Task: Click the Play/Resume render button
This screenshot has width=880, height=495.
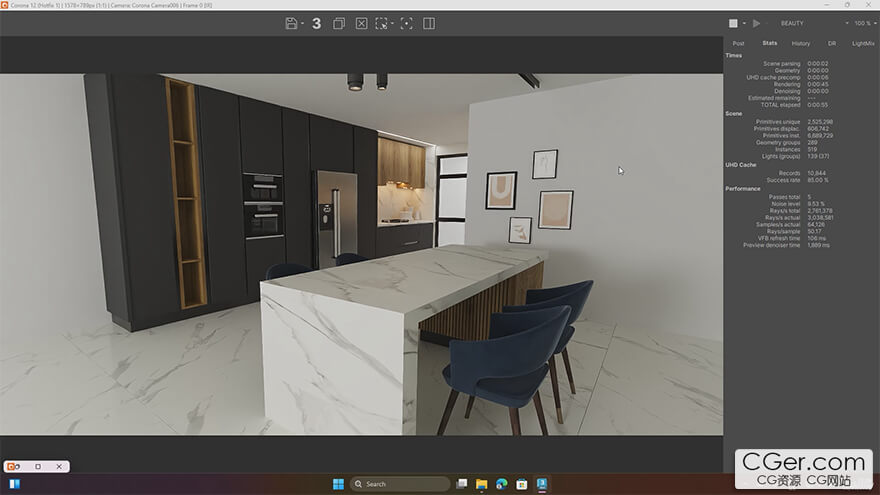Action: coord(757,24)
